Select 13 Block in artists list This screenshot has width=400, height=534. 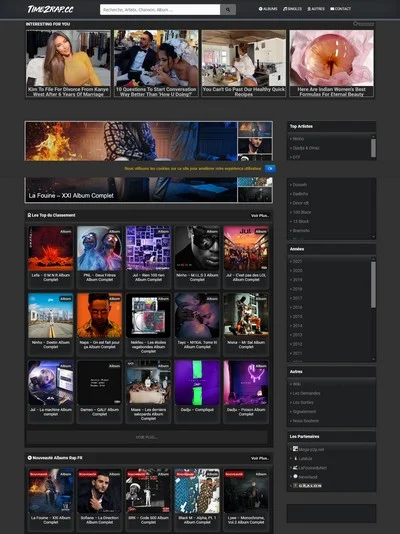(301, 221)
